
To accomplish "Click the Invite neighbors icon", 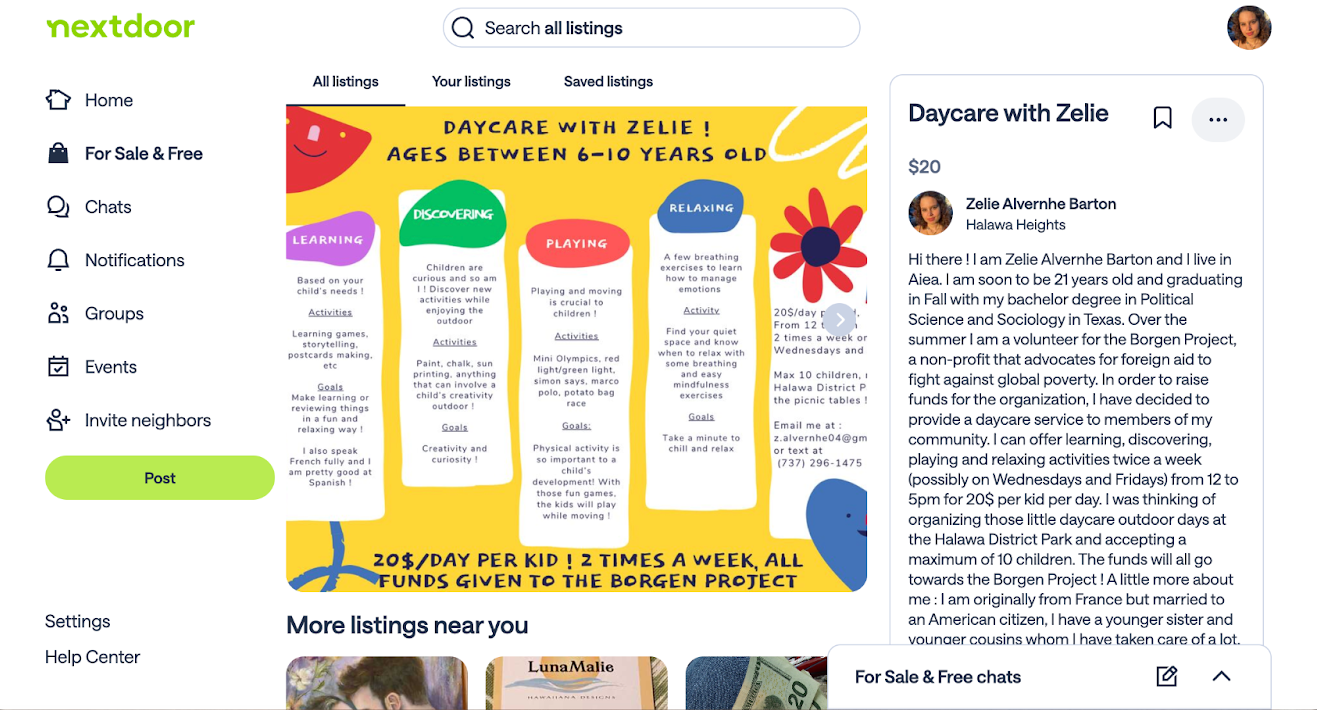I will pos(59,420).
